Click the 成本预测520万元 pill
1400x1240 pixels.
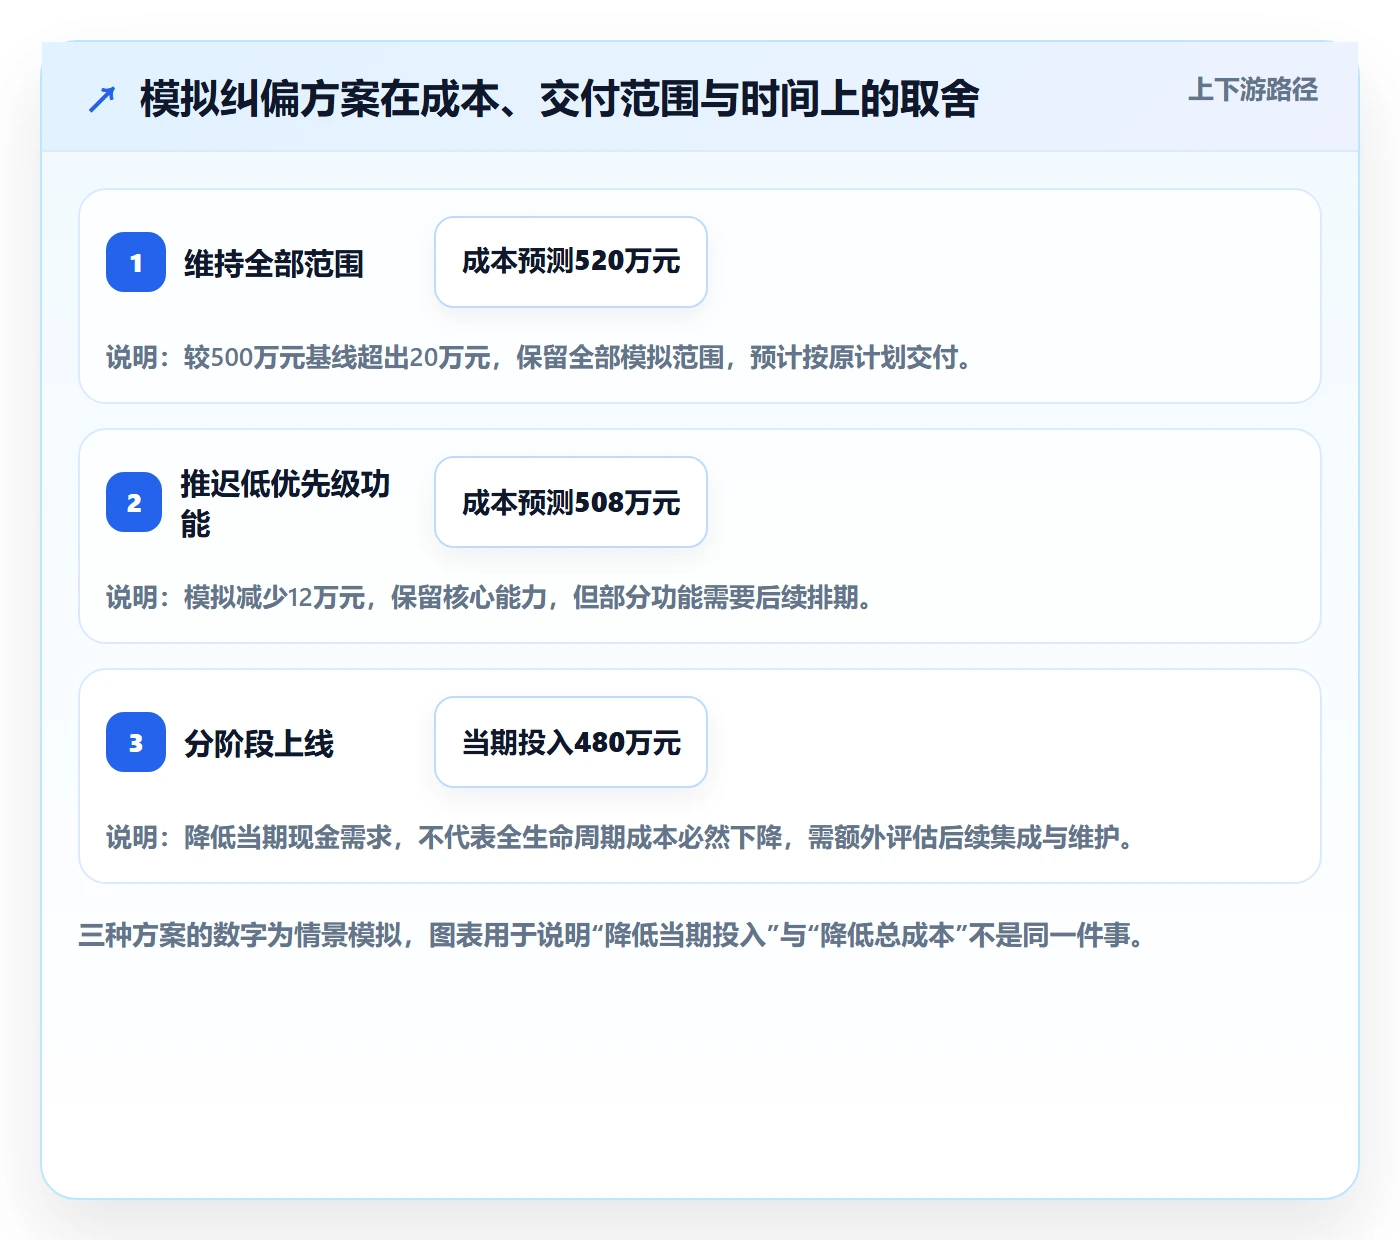click(x=571, y=262)
